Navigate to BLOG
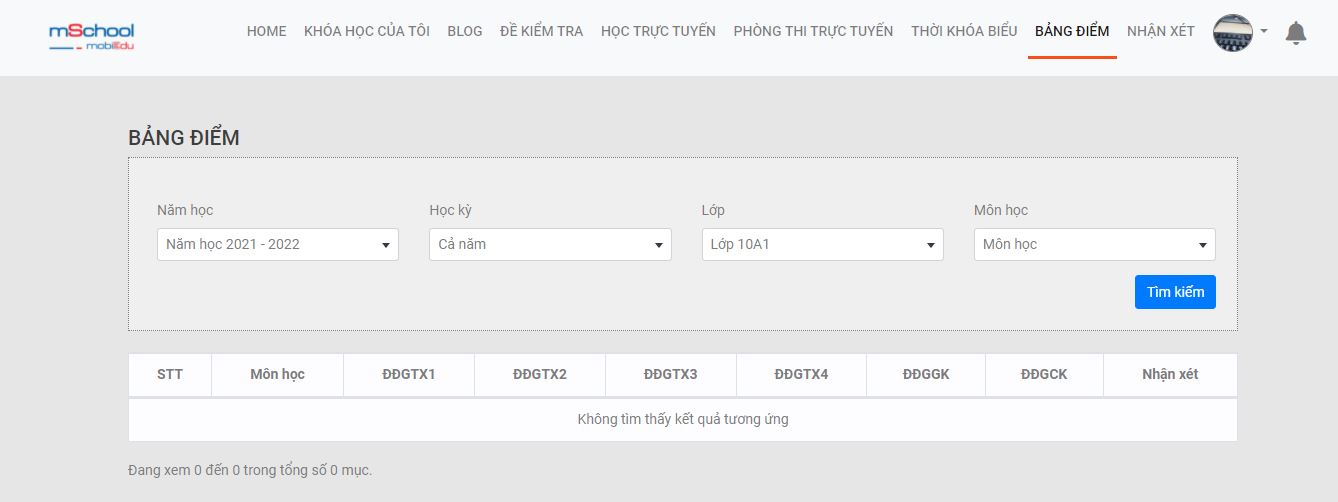The image size is (1338, 502). [x=465, y=31]
